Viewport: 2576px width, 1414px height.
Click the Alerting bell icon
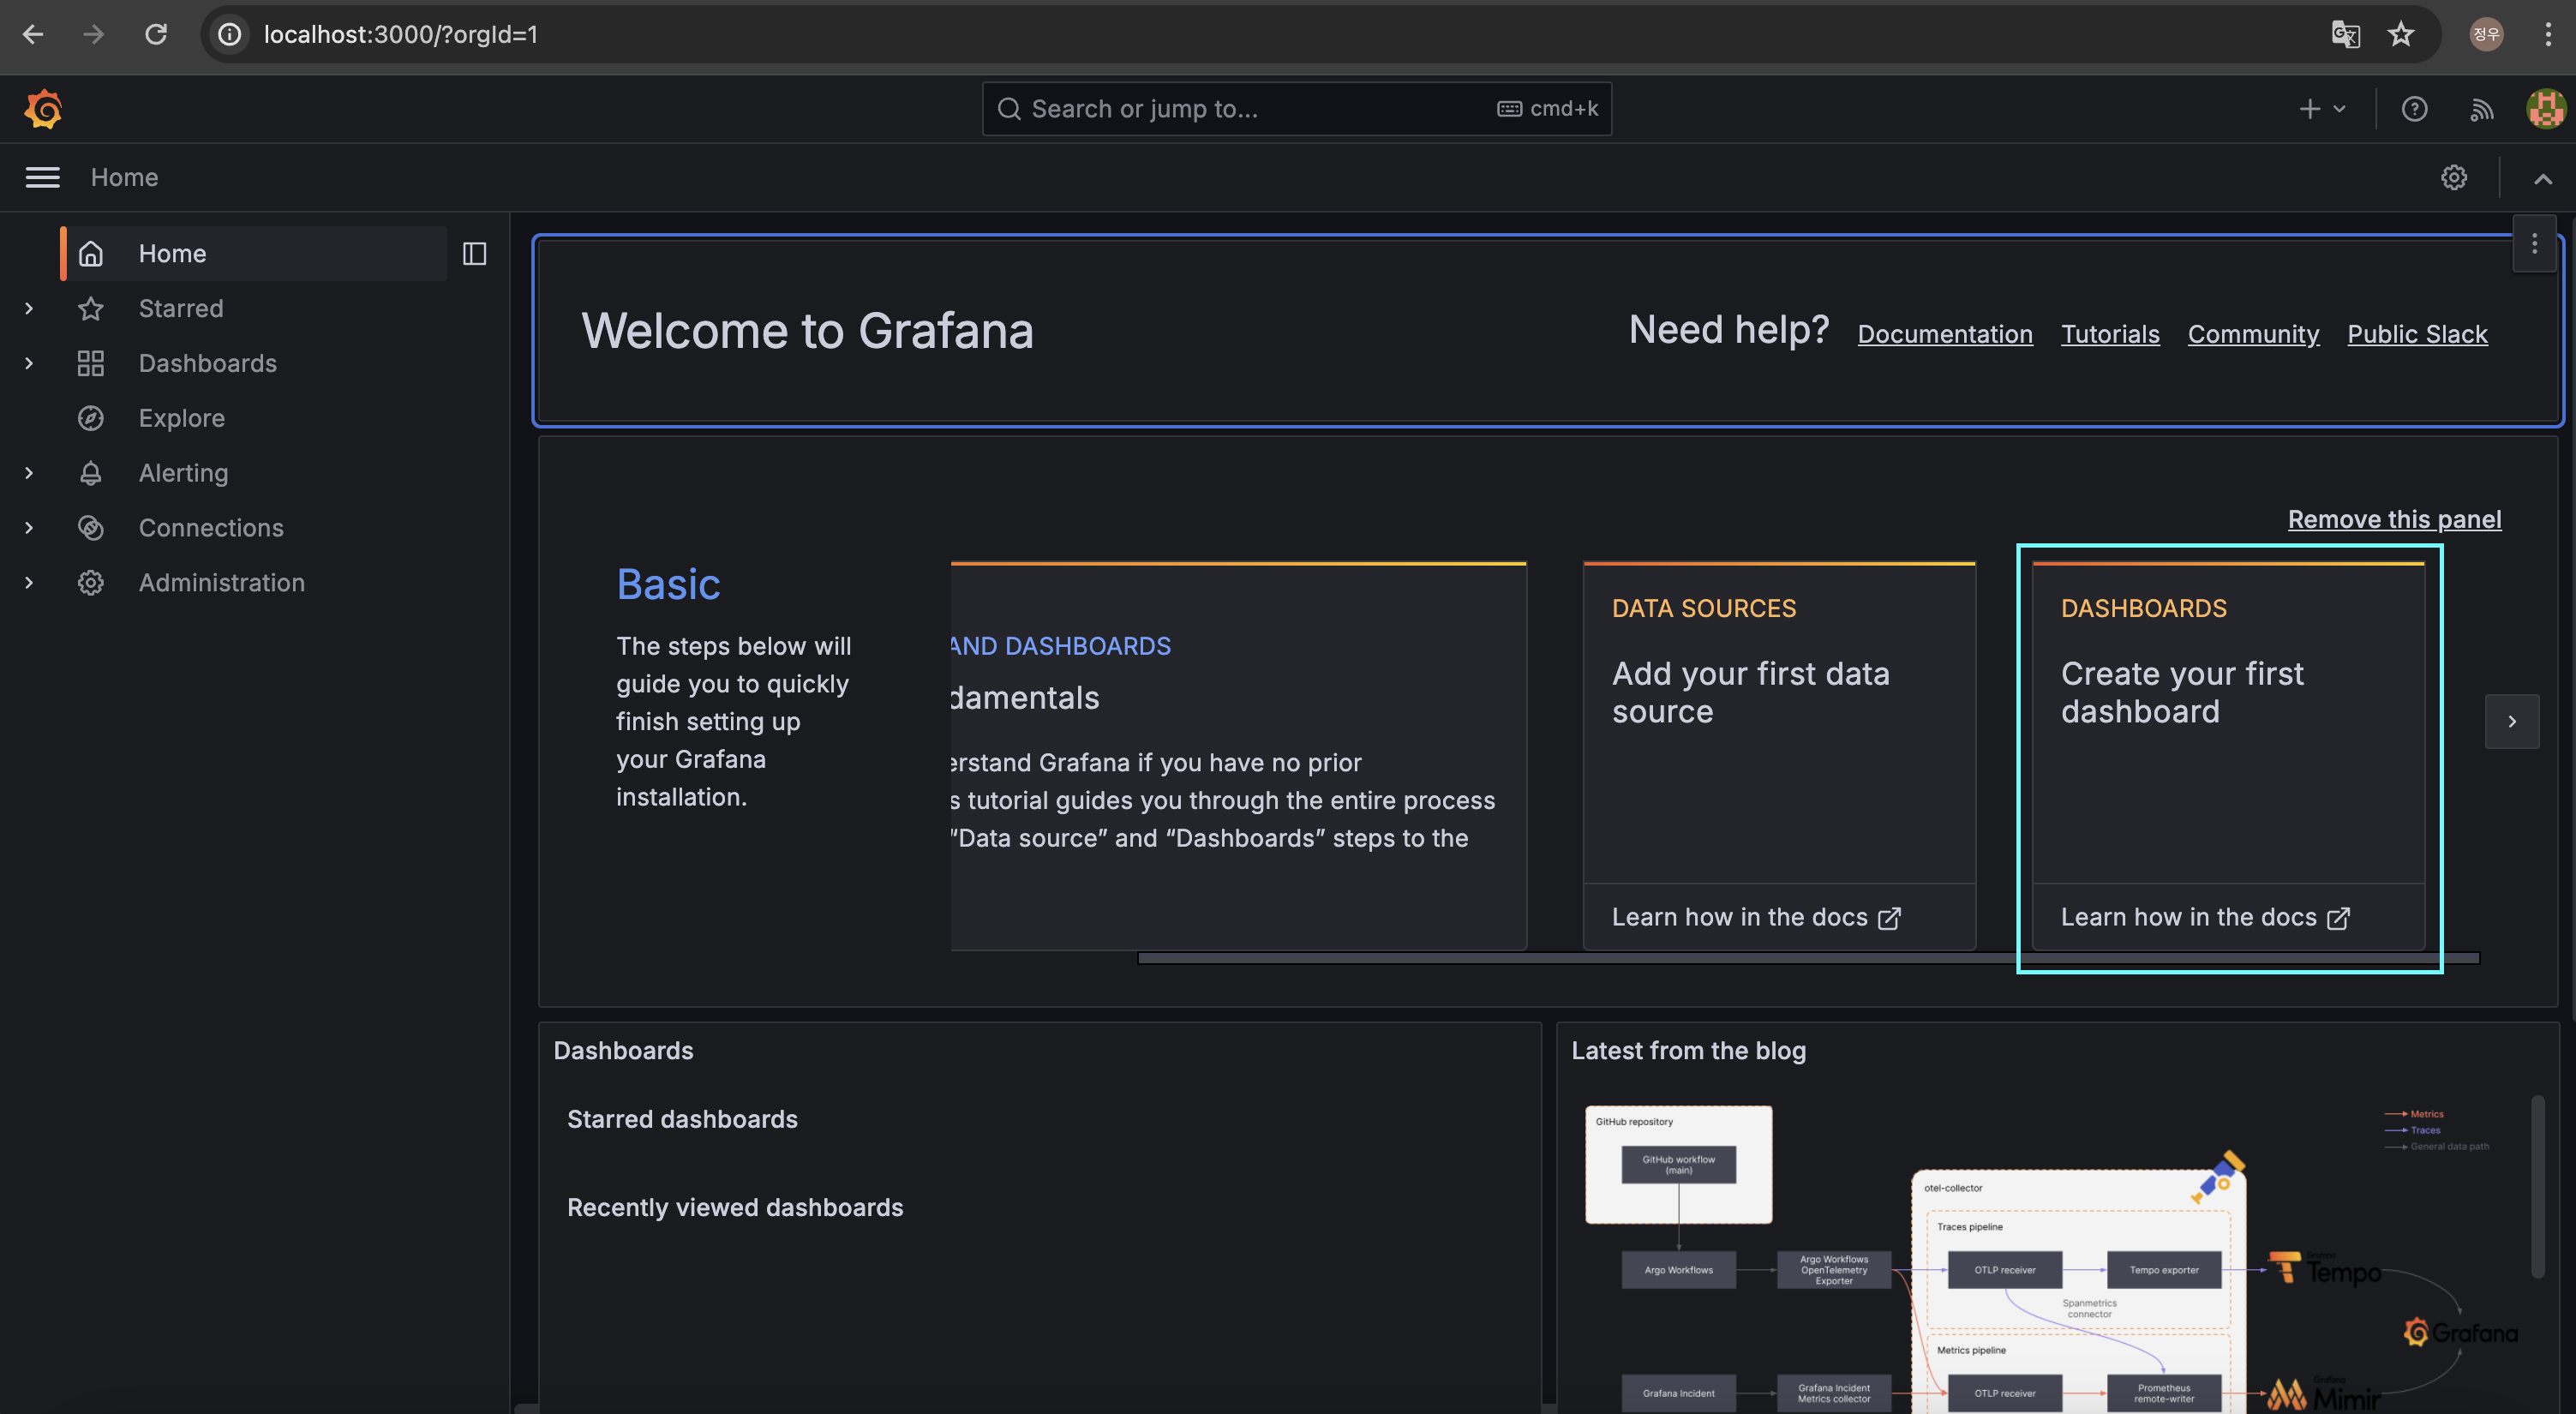point(91,473)
